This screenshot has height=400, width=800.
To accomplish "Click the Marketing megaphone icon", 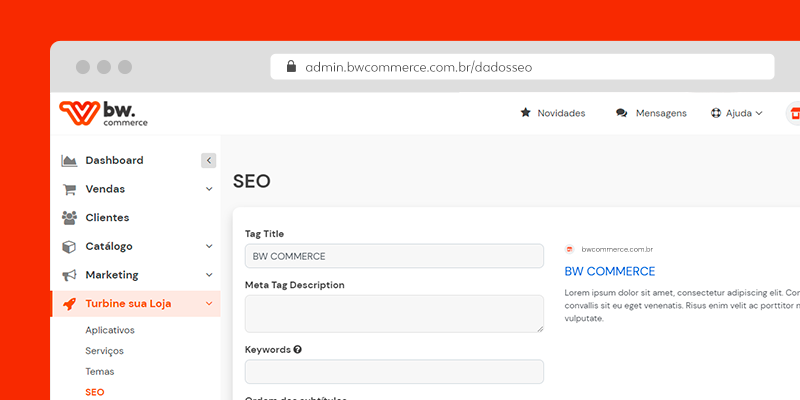I will pyautogui.click(x=69, y=275).
